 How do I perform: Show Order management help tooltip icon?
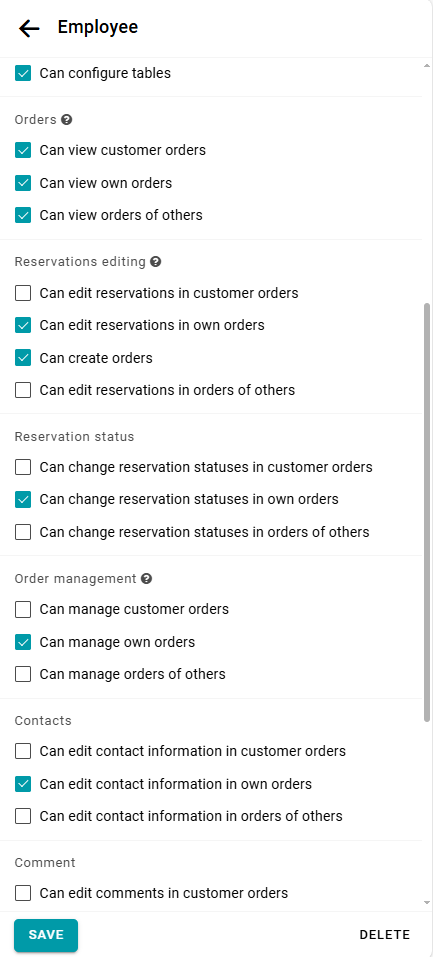[146, 579]
